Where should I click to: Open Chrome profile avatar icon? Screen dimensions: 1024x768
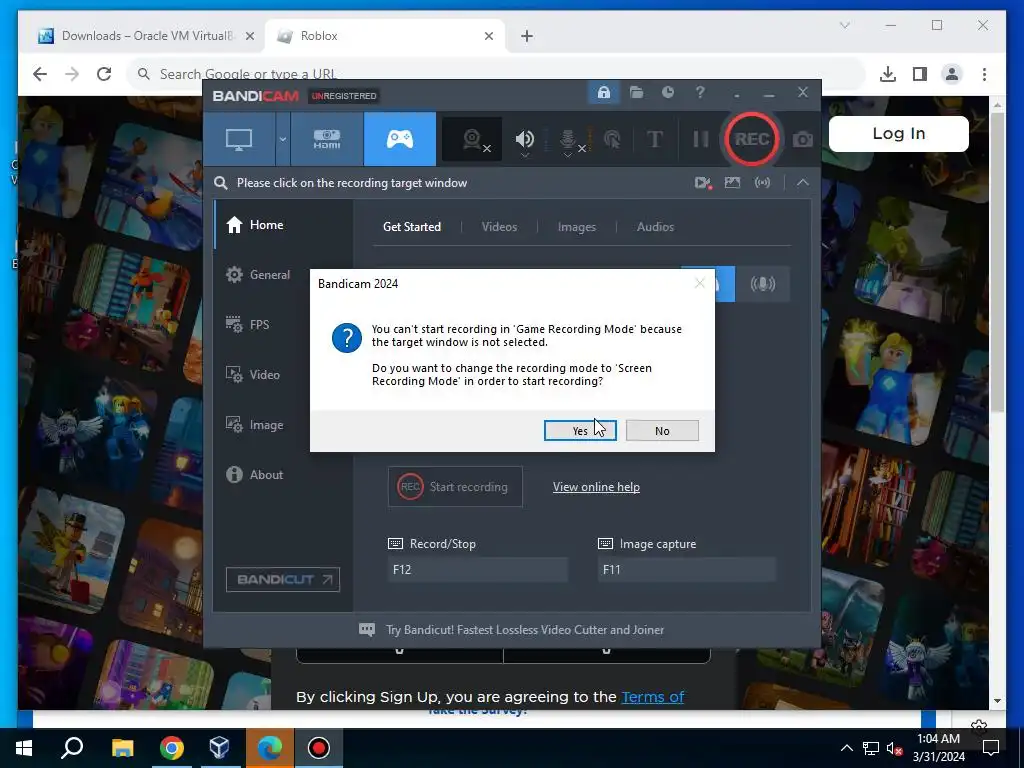coord(952,74)
